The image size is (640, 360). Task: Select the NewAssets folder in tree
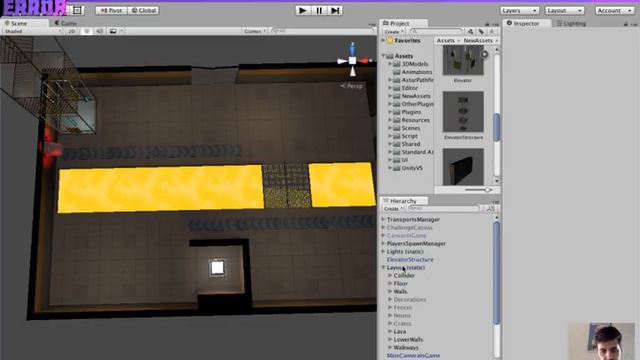(x=416, y=96)
